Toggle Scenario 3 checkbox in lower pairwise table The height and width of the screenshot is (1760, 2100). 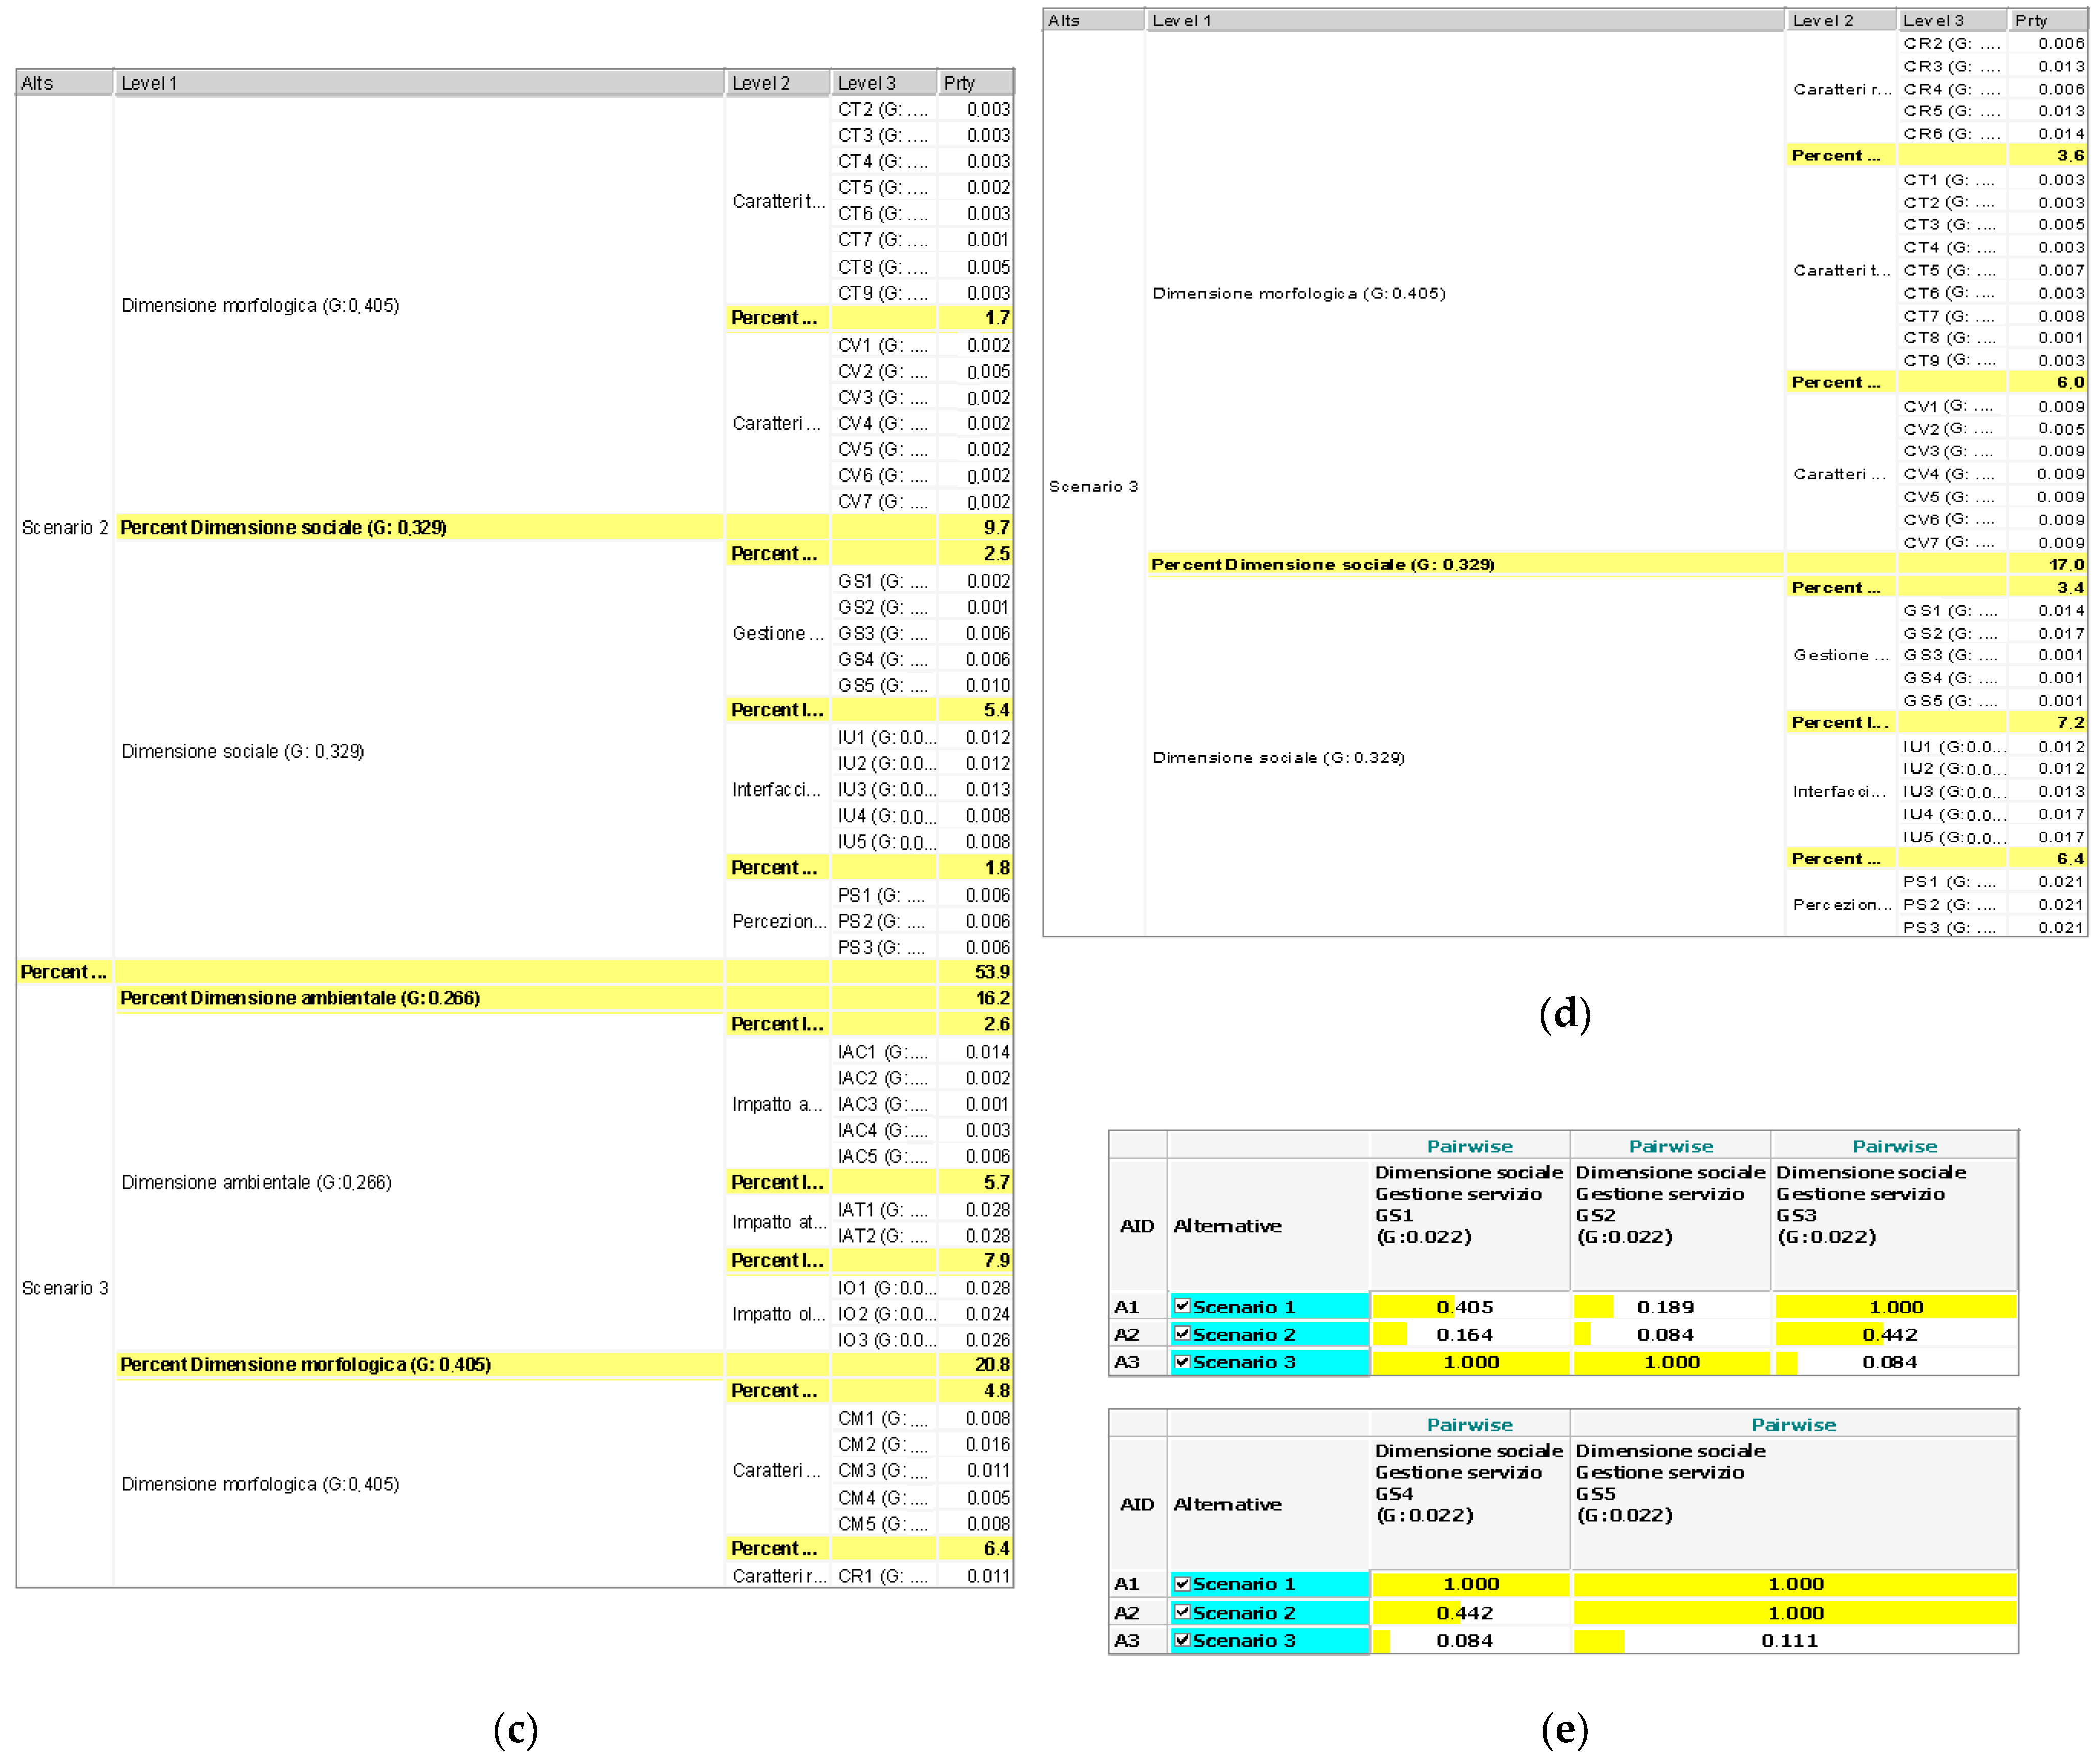pyautogui.click(x=1182, y=1639)
